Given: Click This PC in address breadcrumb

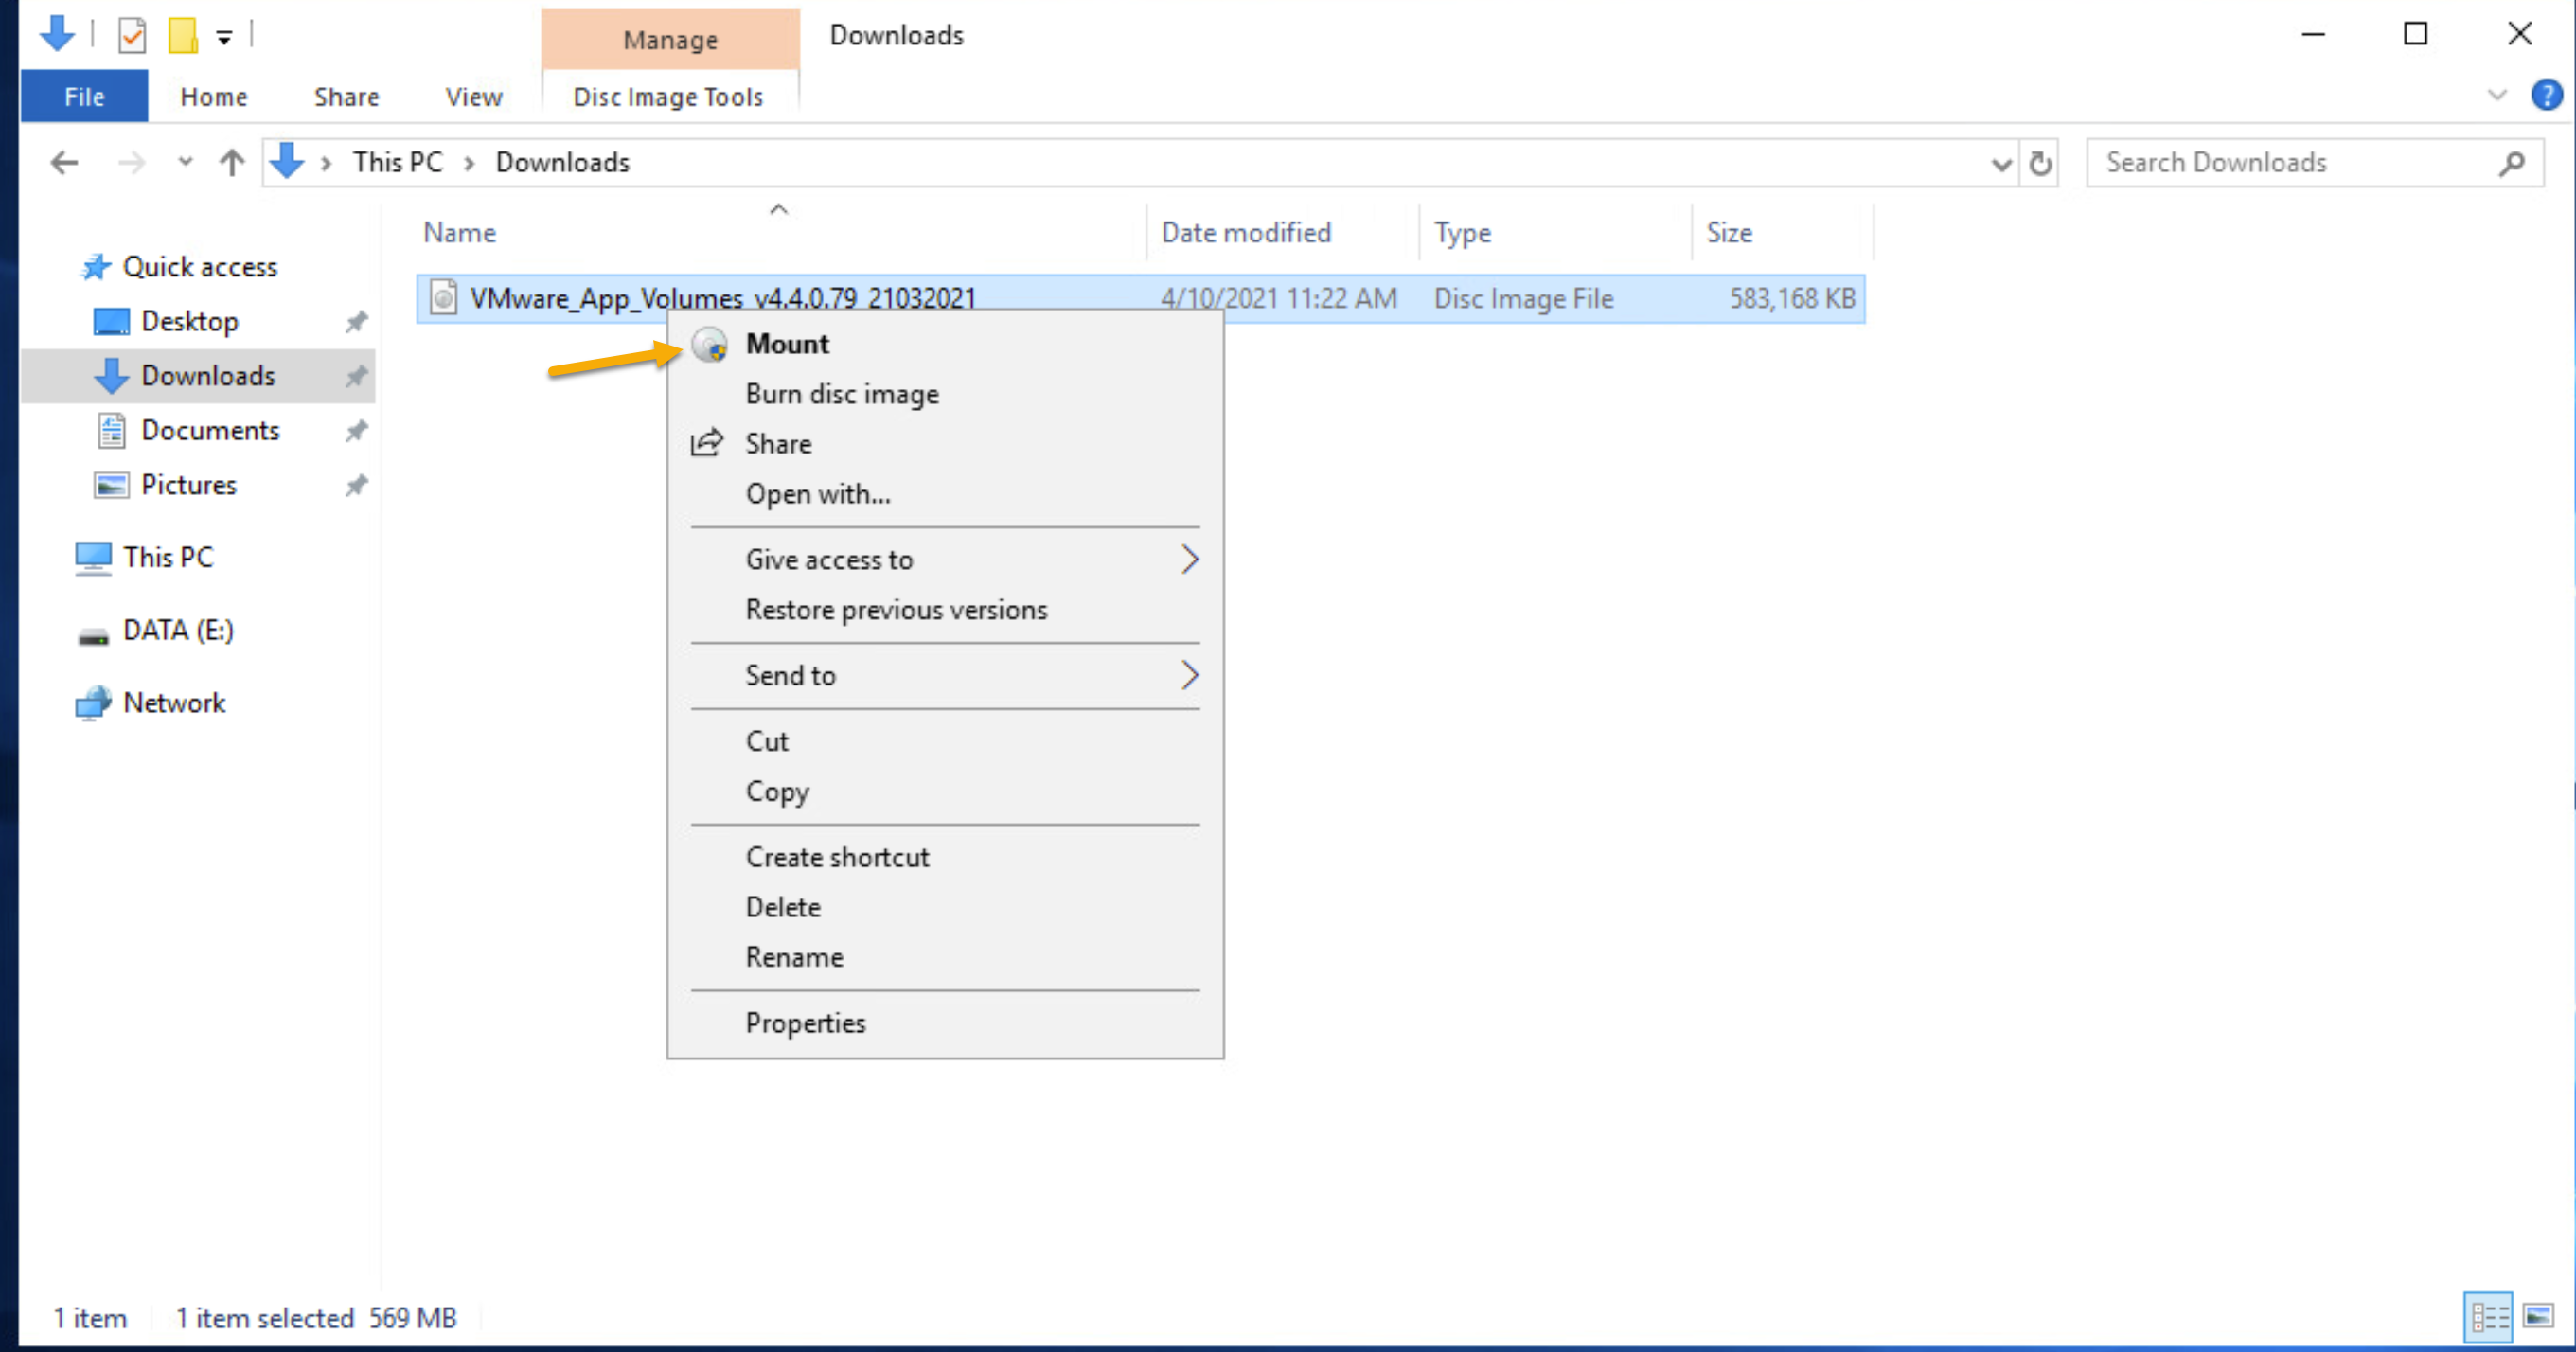Looking at the screenshot, I should tap(397, 162).
